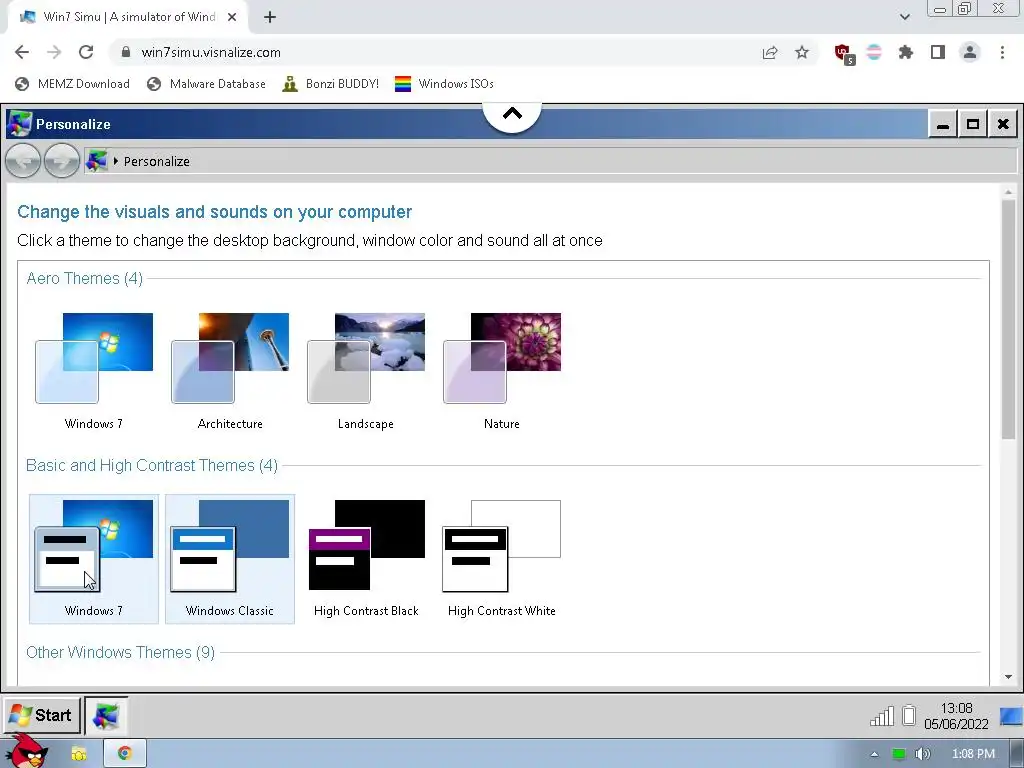Viewport: 1024px width, 768px height.
Task: Reload the Win7 Simu page
Action: coord(86,52)
